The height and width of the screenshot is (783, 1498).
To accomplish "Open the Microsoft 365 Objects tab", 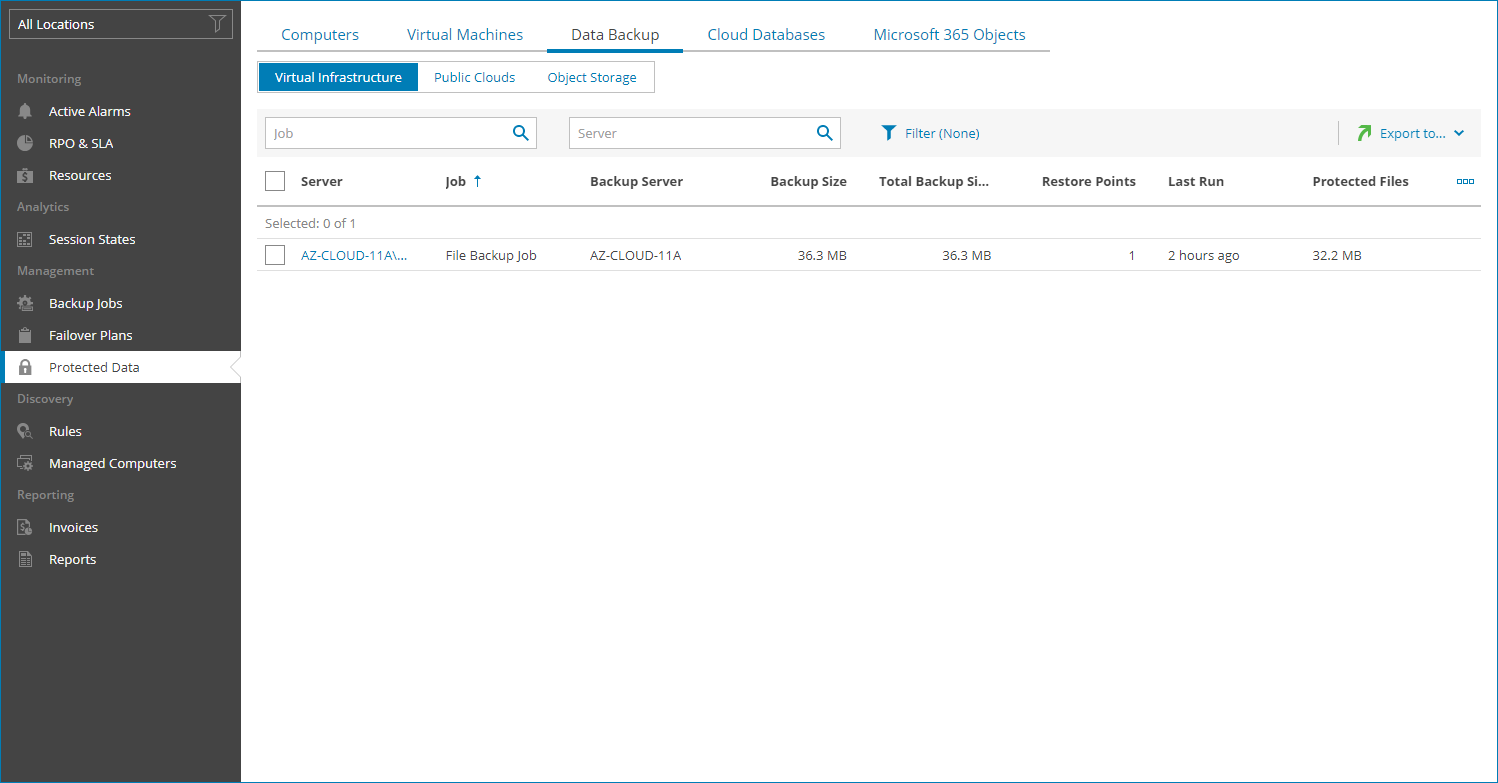I will tap(949, 35).
